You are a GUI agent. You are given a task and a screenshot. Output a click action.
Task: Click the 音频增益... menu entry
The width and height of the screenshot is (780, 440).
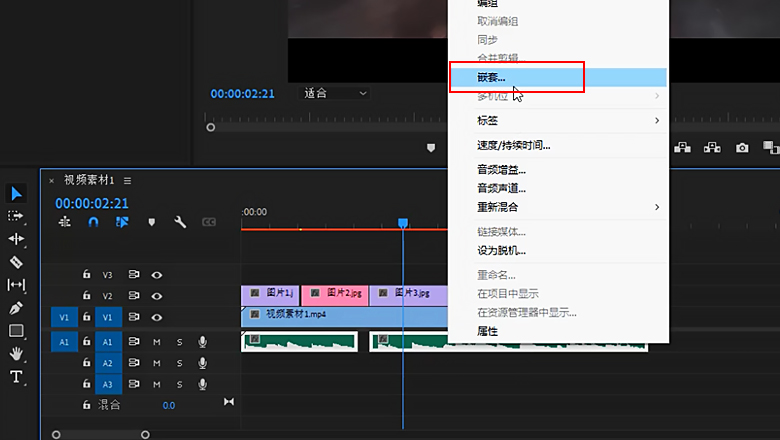[502, 170]
